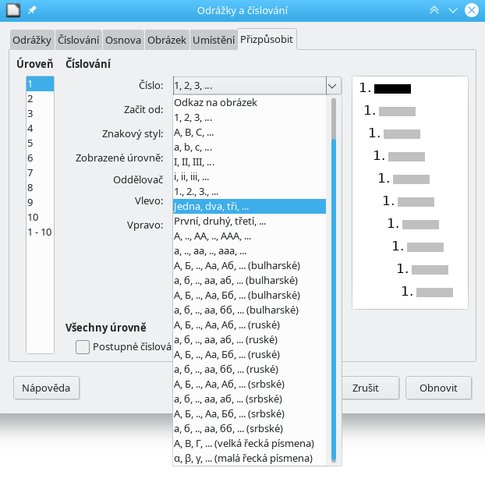Toggle the Postupné číslování checkbox
485x500 pixels.
click(82, 347)
